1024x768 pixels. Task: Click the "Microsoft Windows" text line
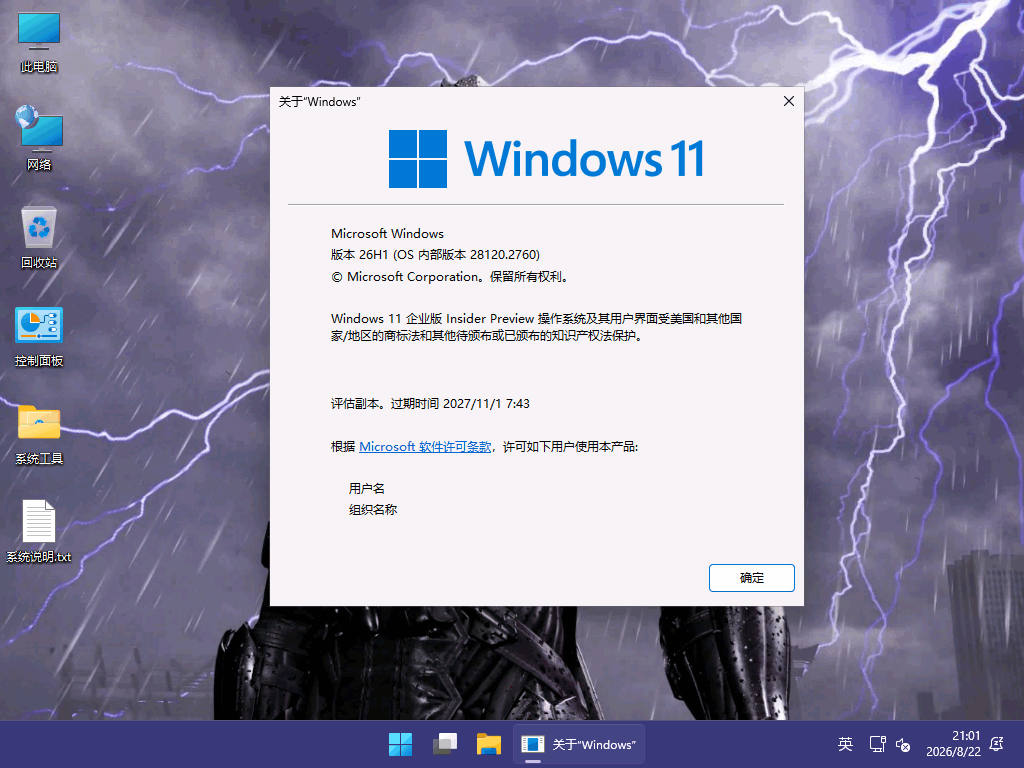[x=387, y=234]
